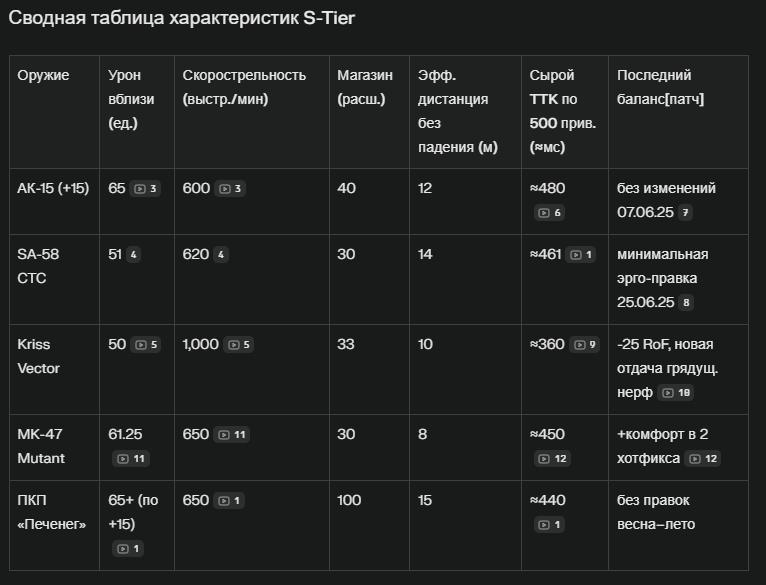Open citation 4 beside SA-58 damage 51
The image size is (766, 585).
coord(133,255)
